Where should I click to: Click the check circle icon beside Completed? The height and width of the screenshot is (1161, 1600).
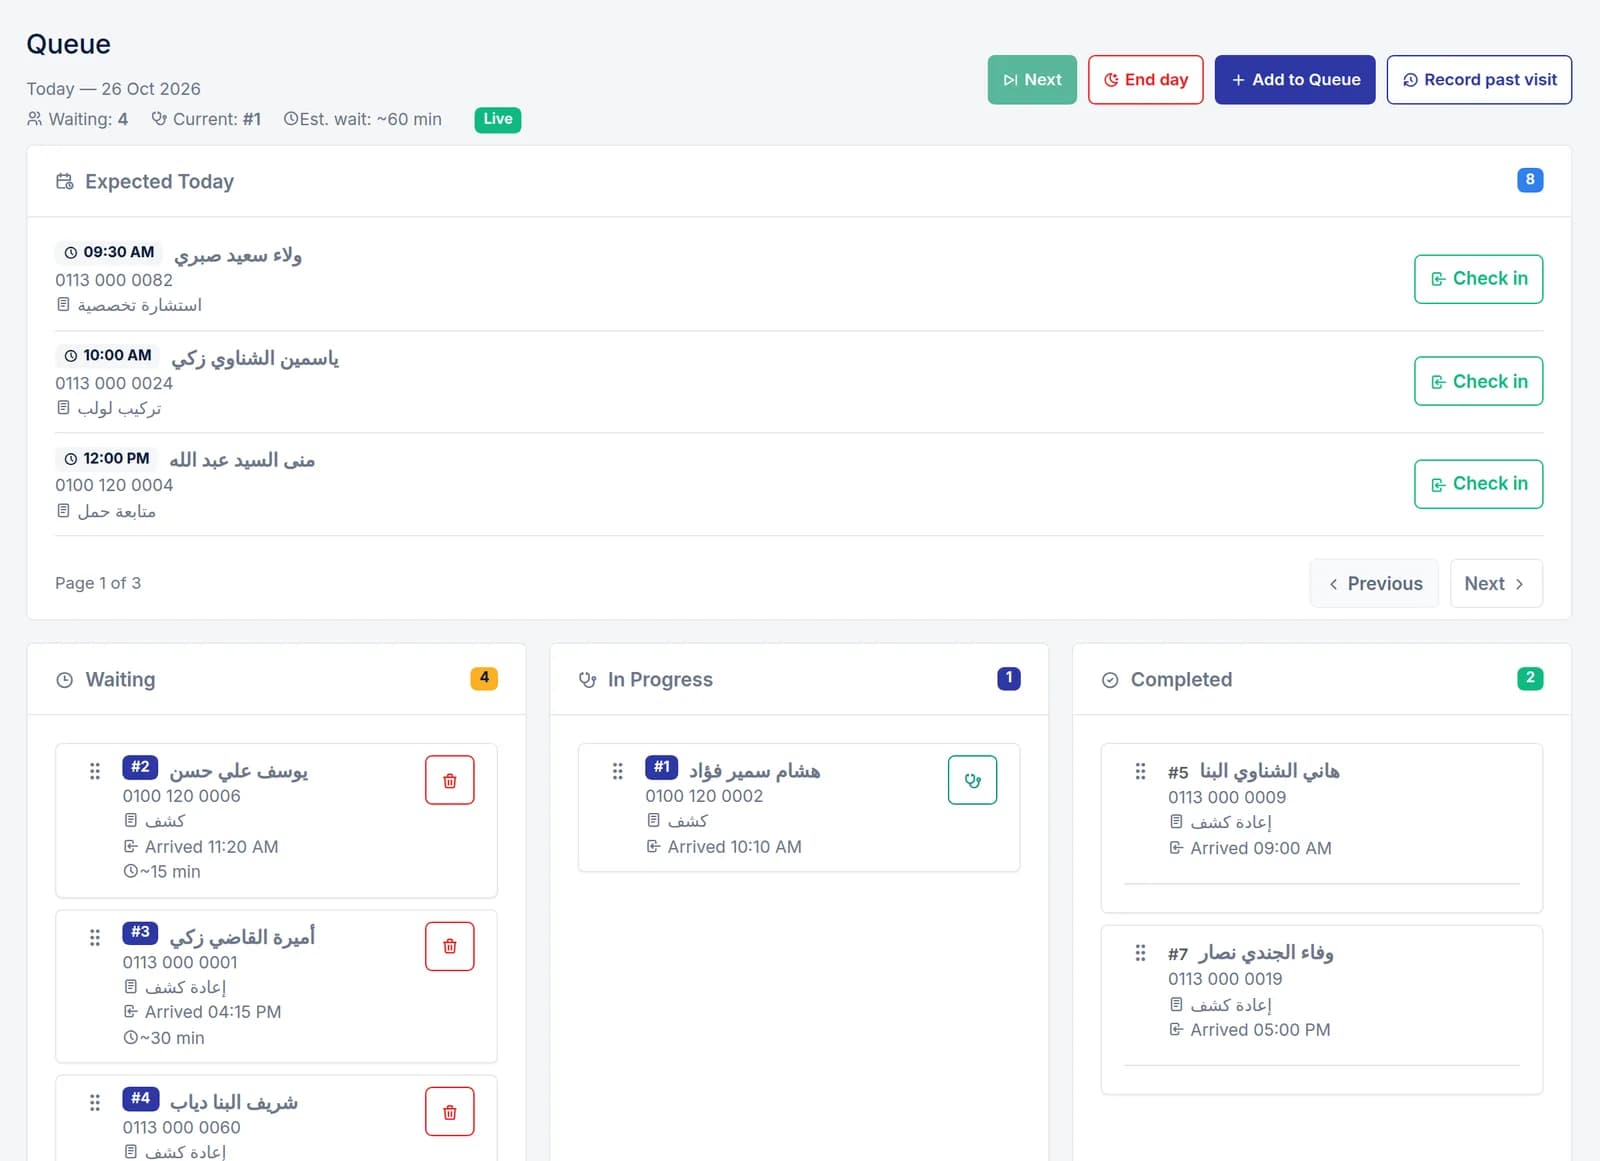click(1110, 680)
